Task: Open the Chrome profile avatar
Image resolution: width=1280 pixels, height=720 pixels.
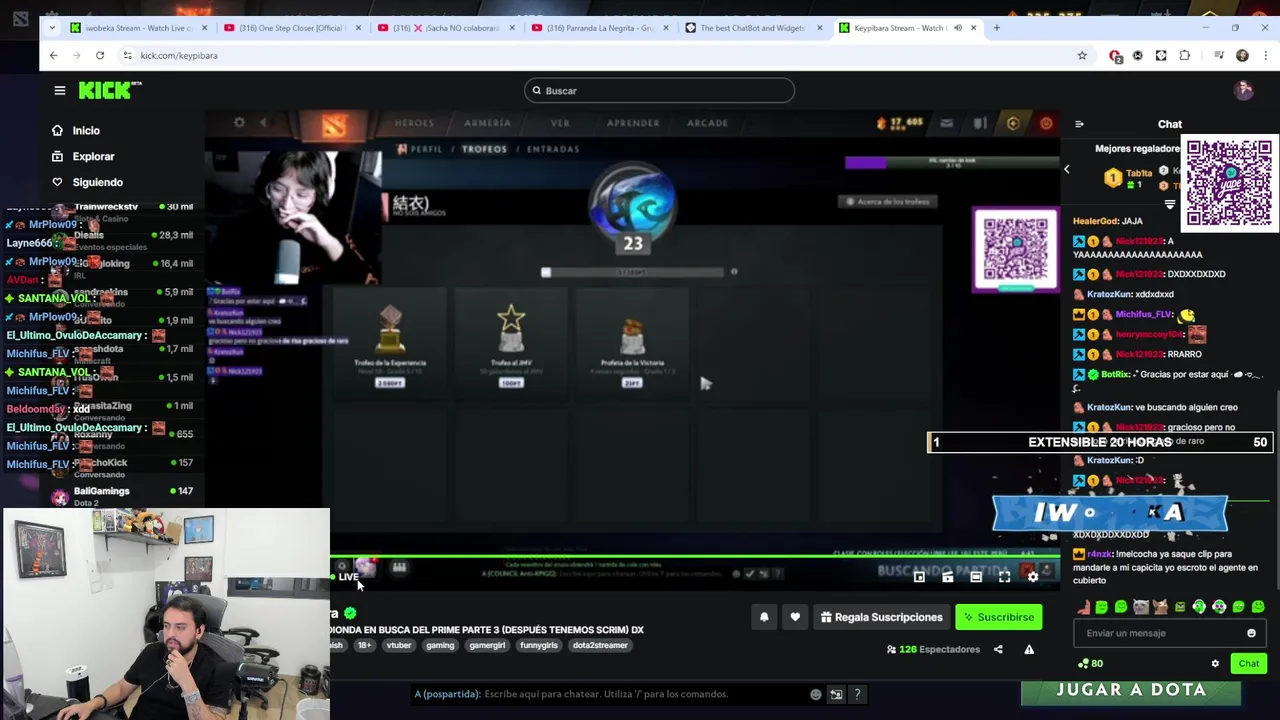Action: click(1242, 55)
